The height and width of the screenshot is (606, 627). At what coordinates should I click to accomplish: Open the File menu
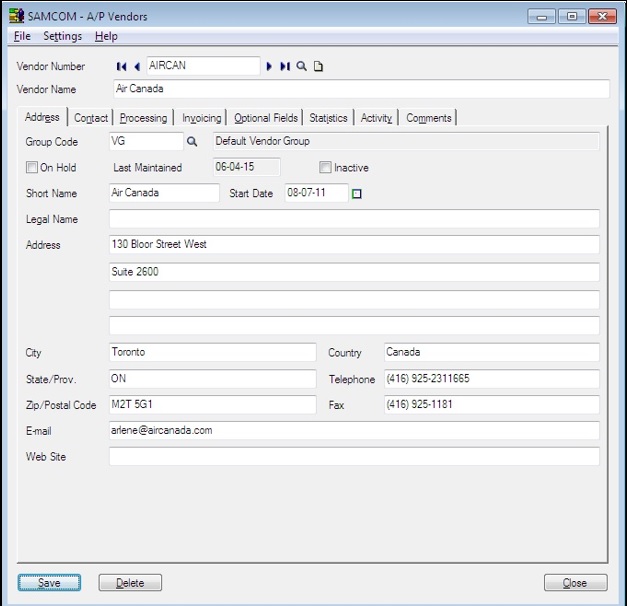coord(22,36)
